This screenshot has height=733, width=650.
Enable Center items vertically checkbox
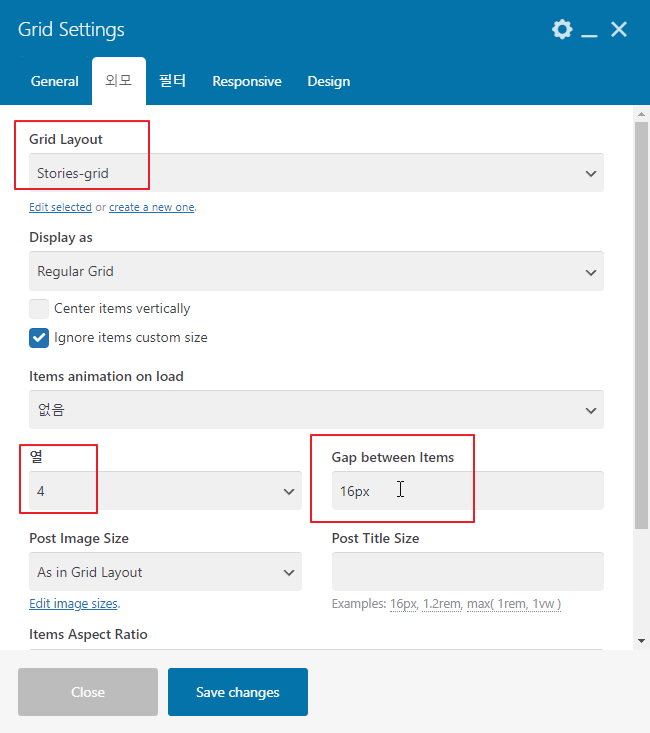point(39,309)
